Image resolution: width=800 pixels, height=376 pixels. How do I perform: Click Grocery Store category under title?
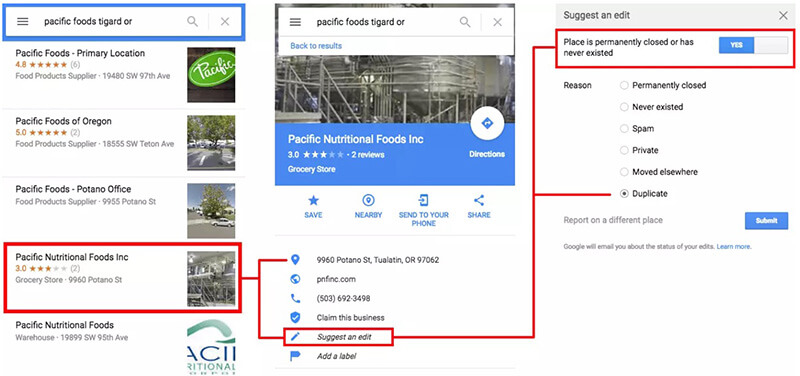(312, 169)
